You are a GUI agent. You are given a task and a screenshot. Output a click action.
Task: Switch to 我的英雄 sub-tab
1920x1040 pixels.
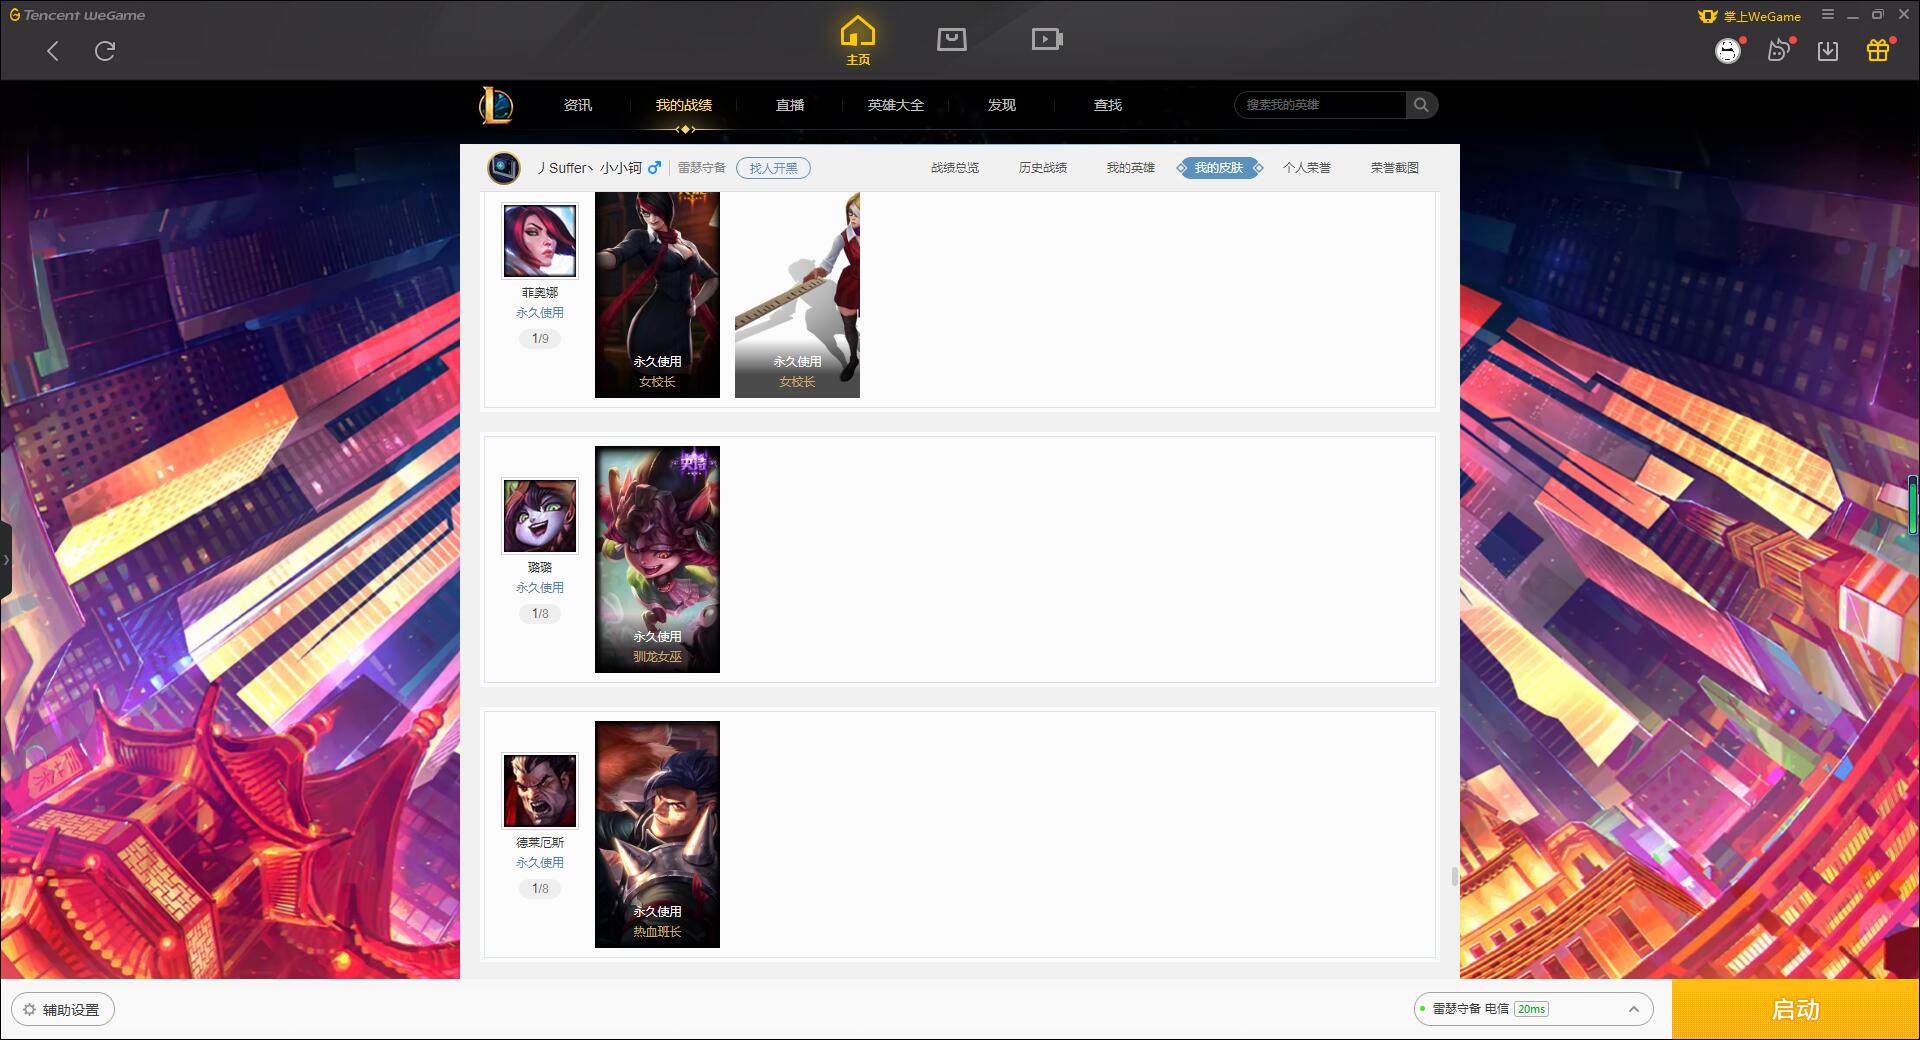click(x=1131, y=168)
